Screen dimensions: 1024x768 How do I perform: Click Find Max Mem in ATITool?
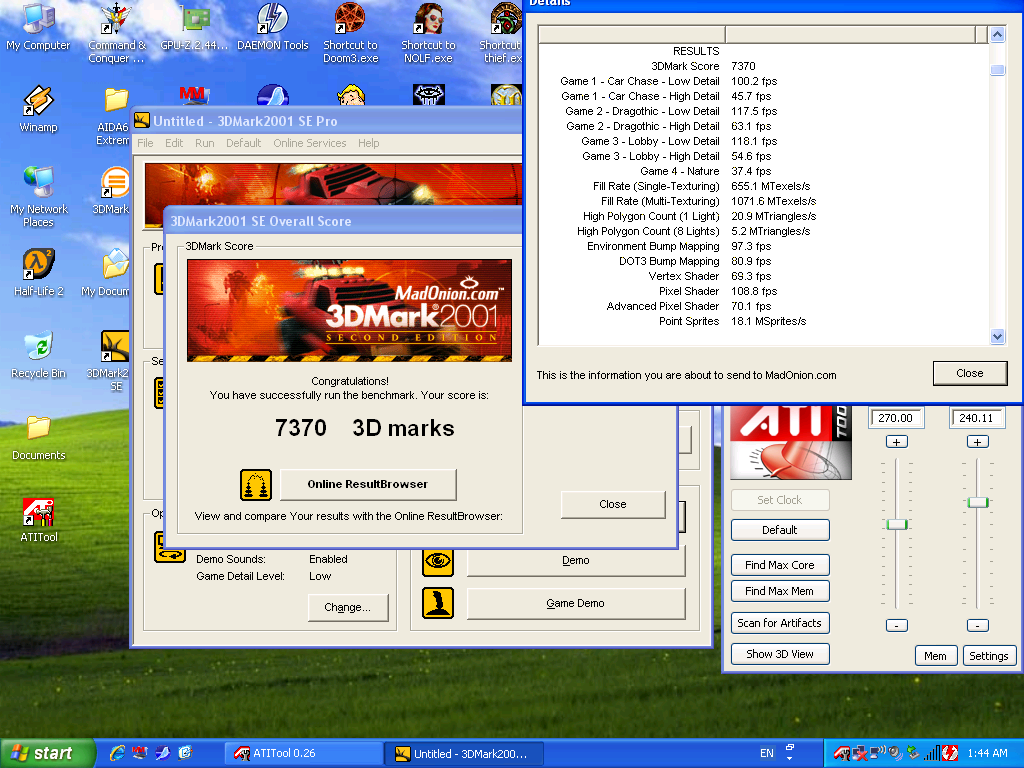pyautogui.click(x=780, y=591)
